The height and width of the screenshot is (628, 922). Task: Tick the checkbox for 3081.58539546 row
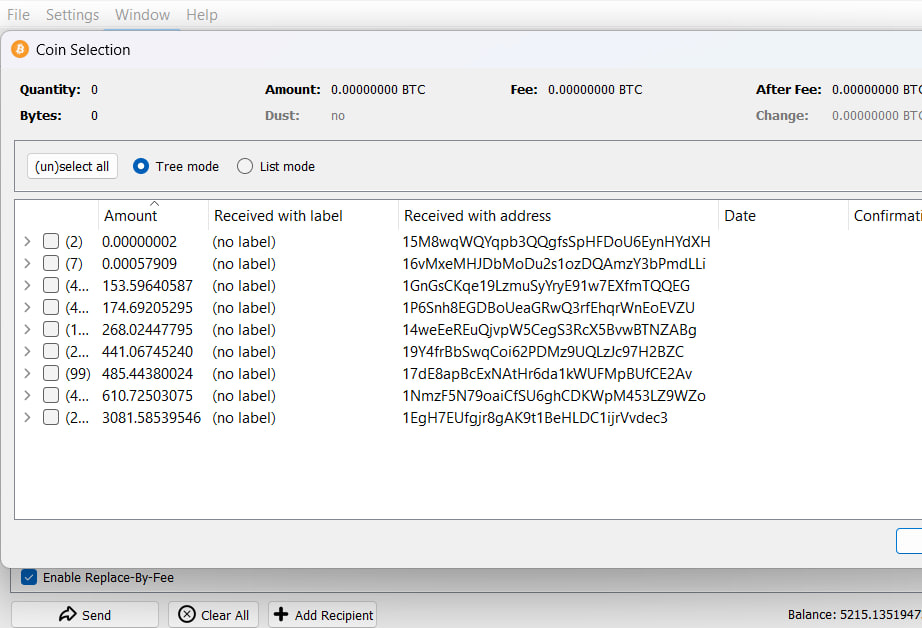coord(51,417)
